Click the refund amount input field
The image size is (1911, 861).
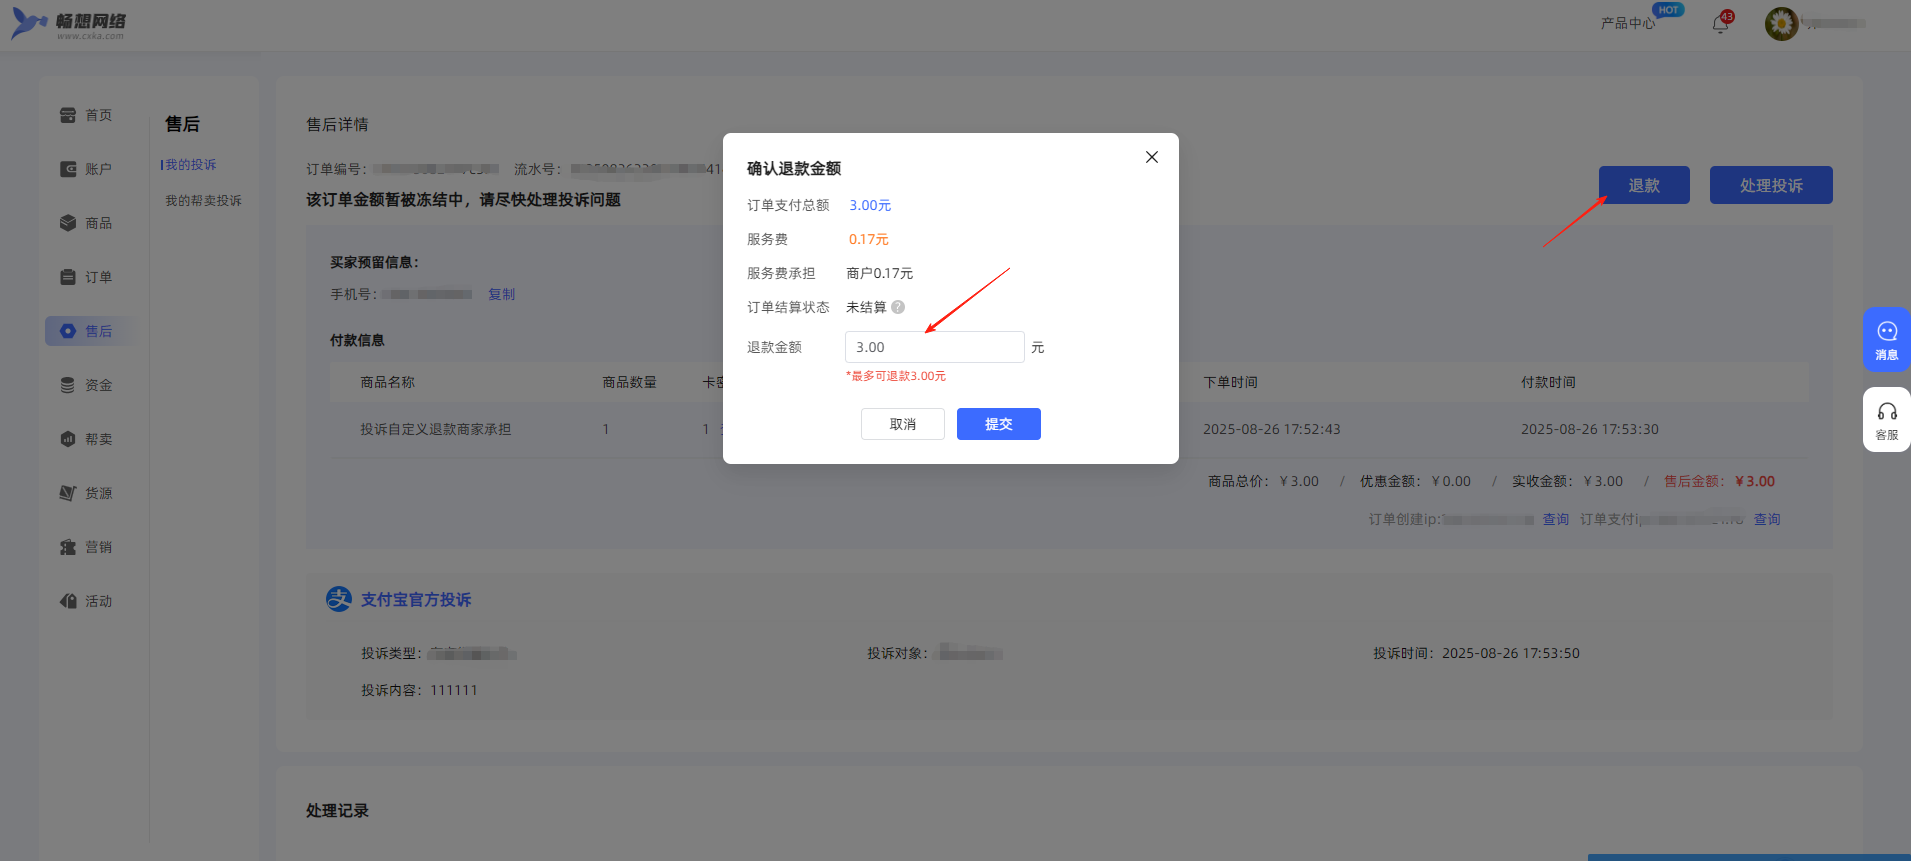tap(934, 347)
